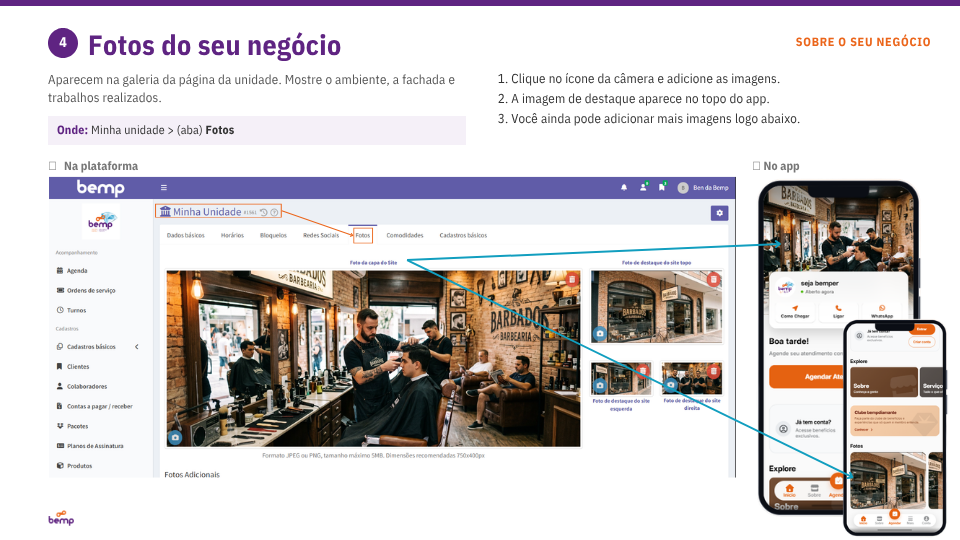
Task: Tap the center Agendar icon on small phone
Action: pyautogui.click(x=894, y=514)
